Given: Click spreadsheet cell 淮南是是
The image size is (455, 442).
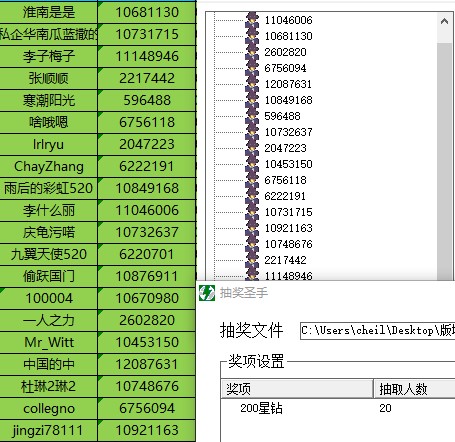Looking at the screenshot, I should click(49, 12).
